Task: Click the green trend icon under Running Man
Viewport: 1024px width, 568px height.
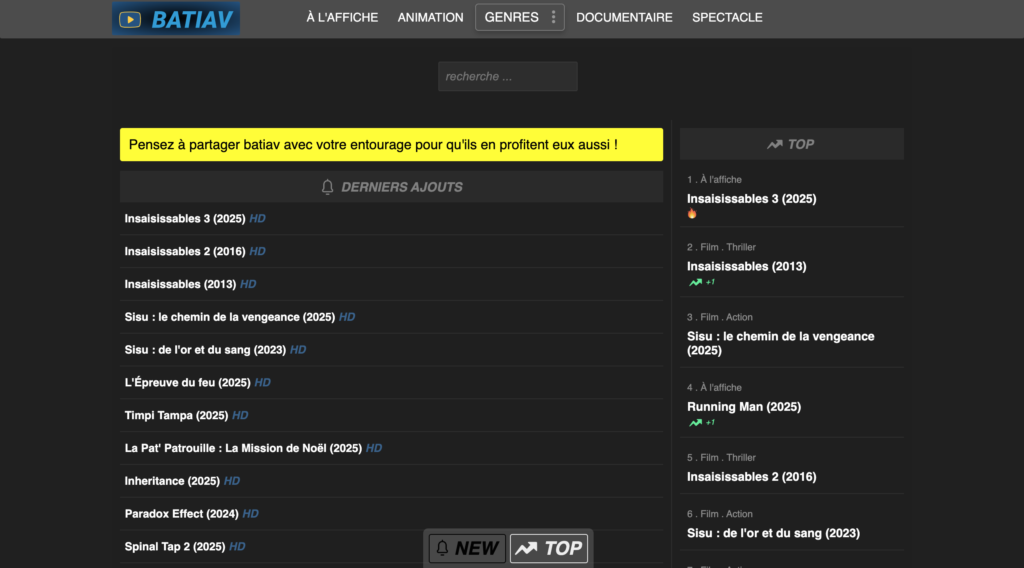Action: coord(695,422)
